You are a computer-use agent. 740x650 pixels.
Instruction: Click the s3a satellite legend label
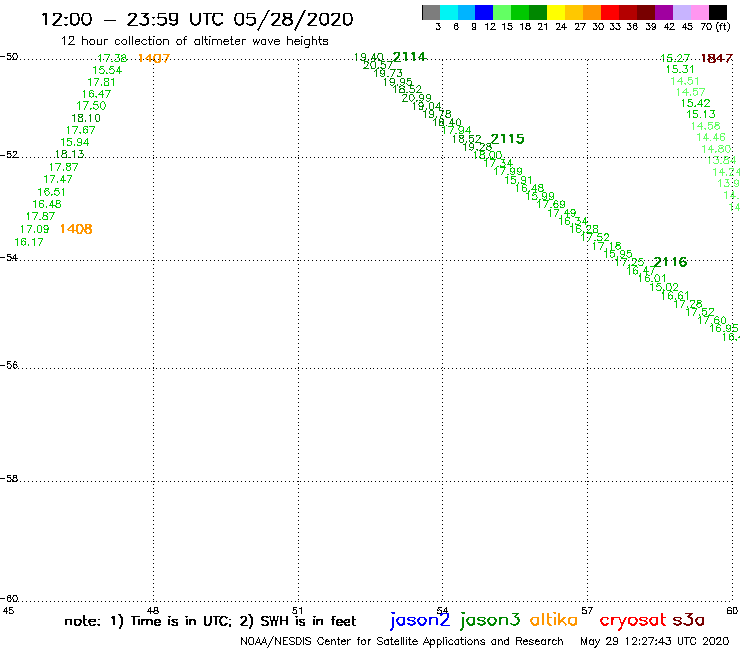coord(688,620)
